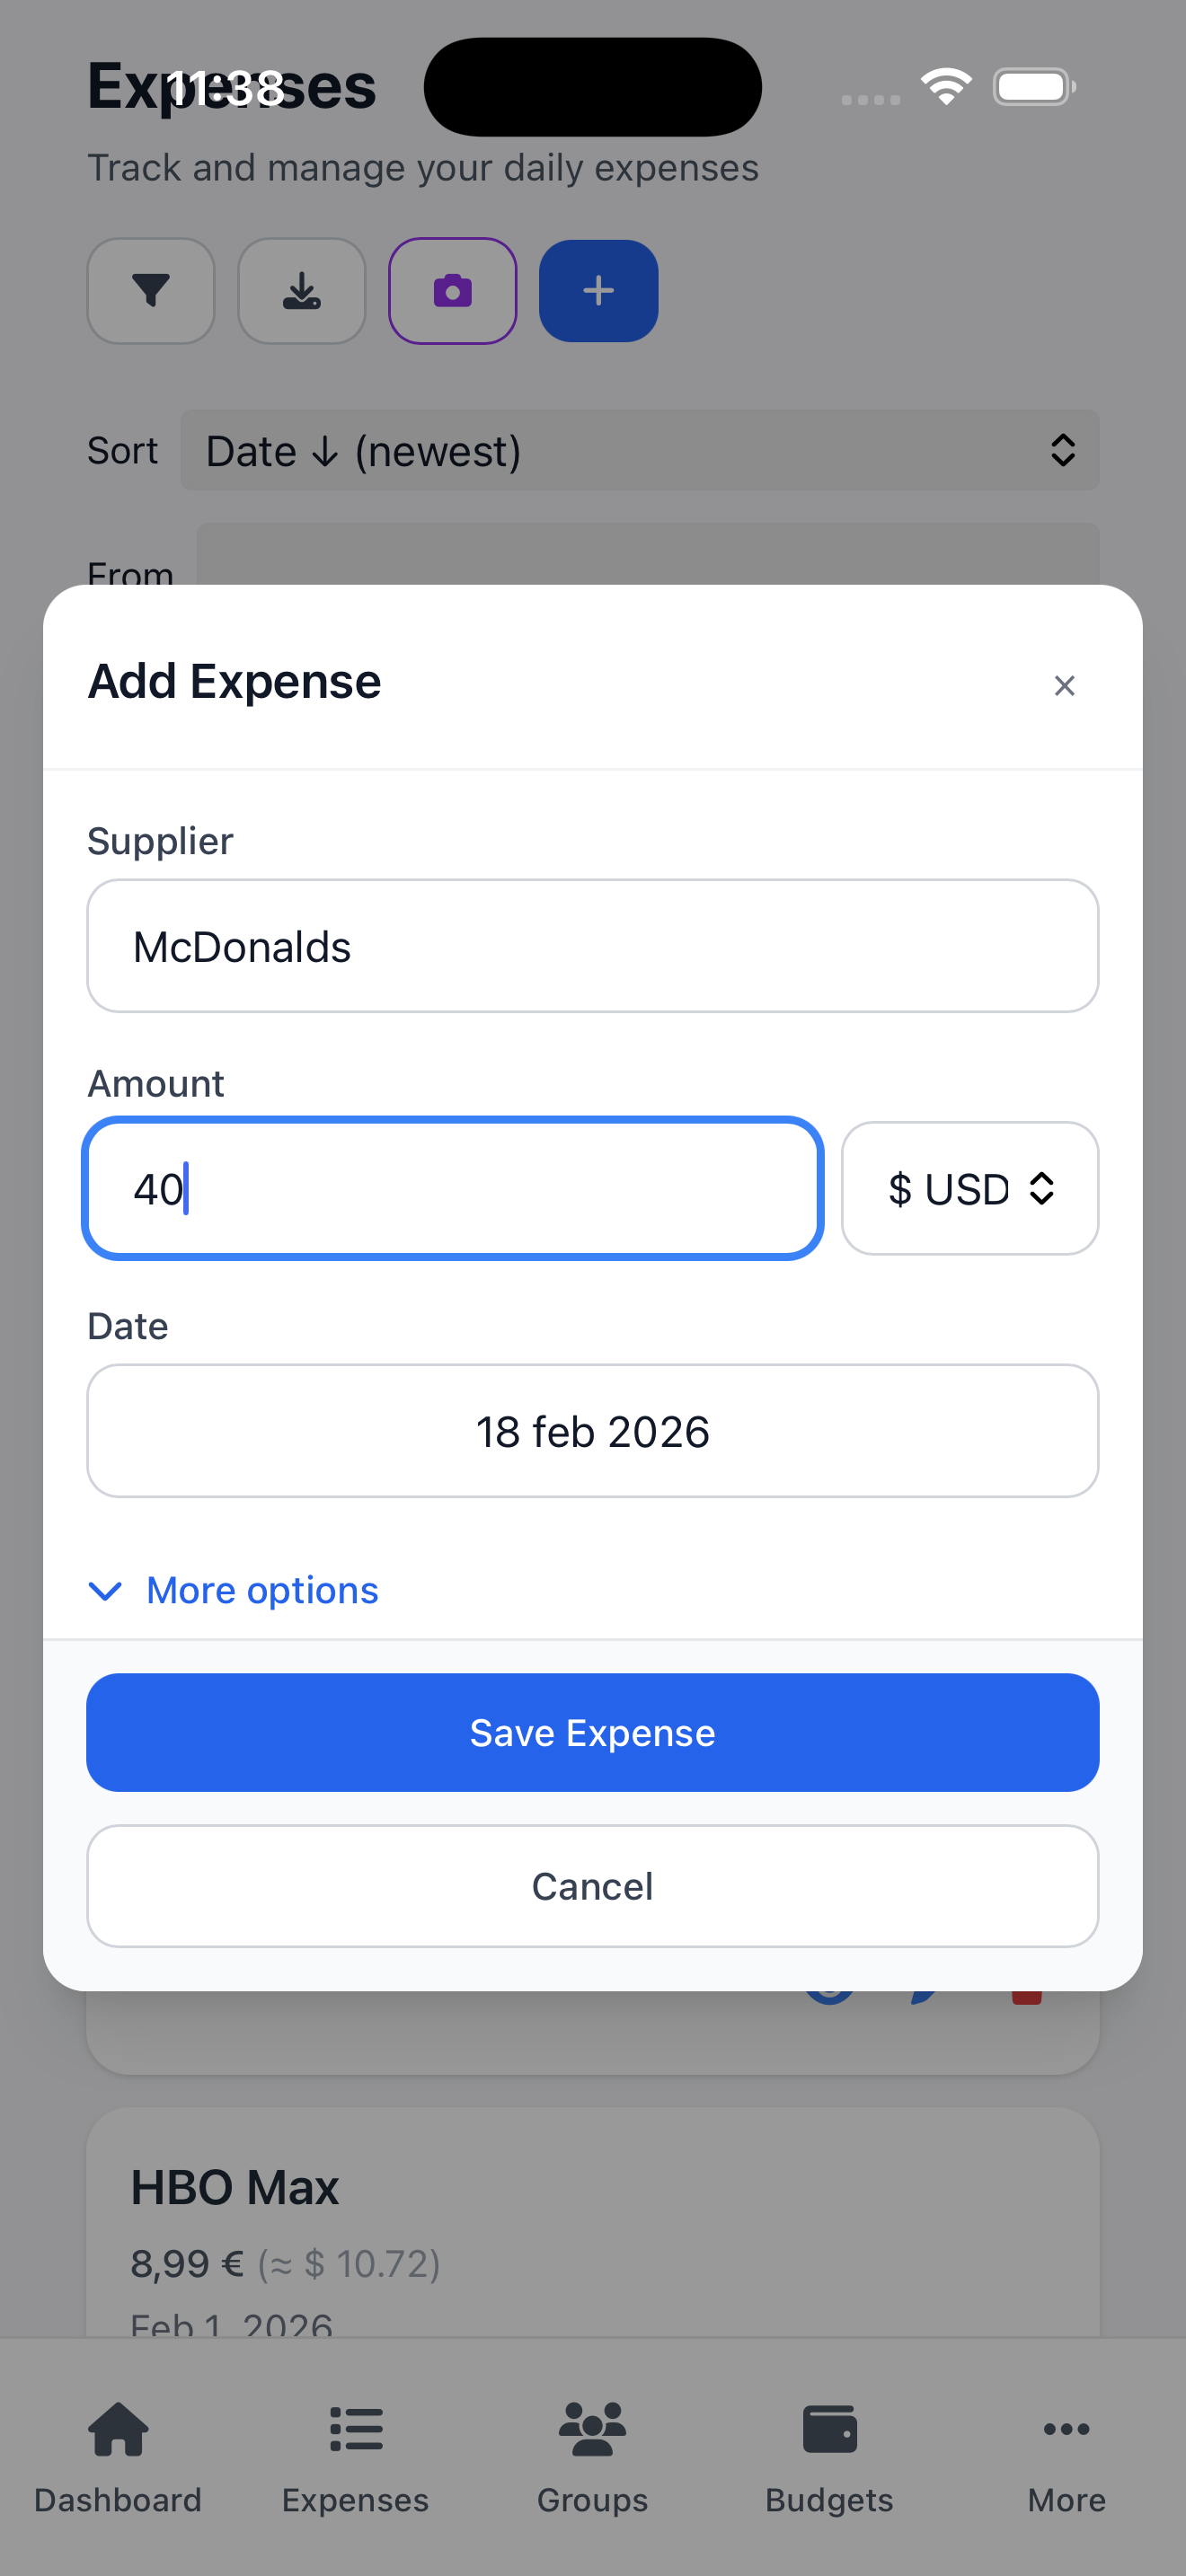Cancel adding the expense
The height and width of the screenshot is (2576, 1186).
(592, 1886)
